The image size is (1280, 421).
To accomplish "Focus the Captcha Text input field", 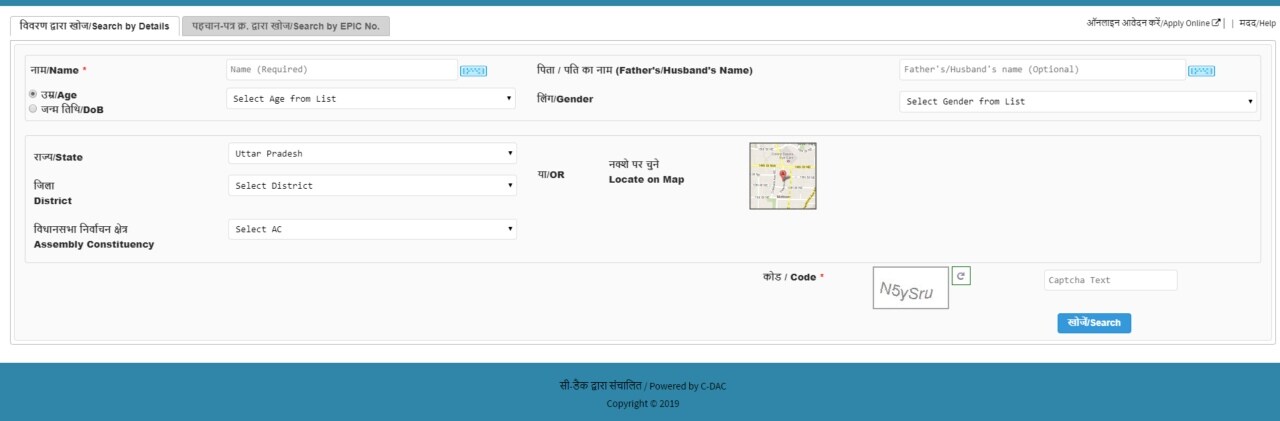I will (x=1110, y=280).
